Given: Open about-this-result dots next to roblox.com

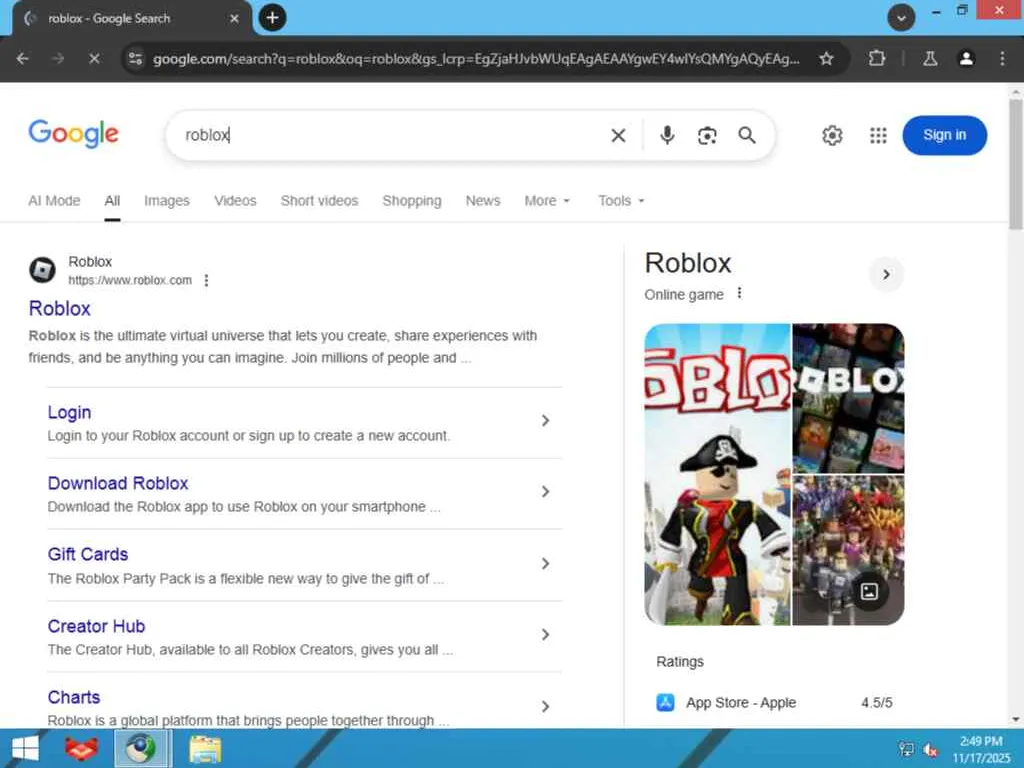Looking at the screenshot, I should click(x=206, y=280).
